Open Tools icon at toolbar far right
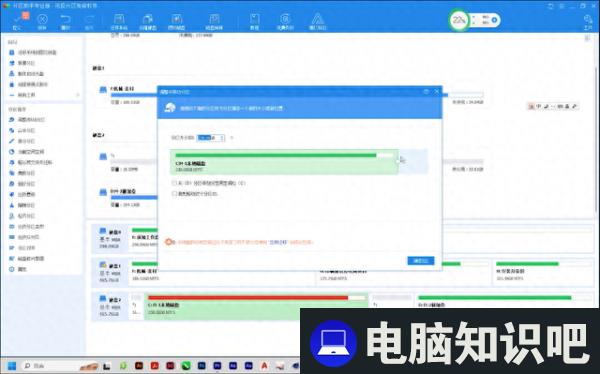600x374 pixels. [588, 21]
